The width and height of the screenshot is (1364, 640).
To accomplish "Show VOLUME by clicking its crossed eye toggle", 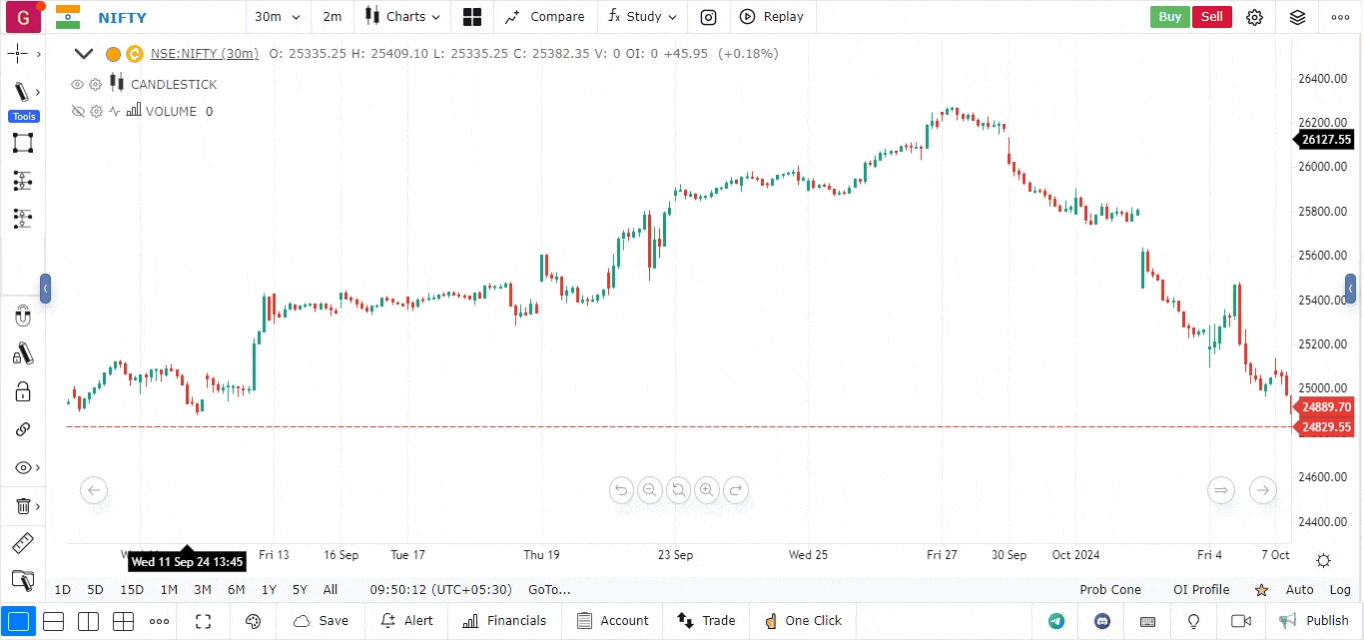I will (x=77, y=111).
